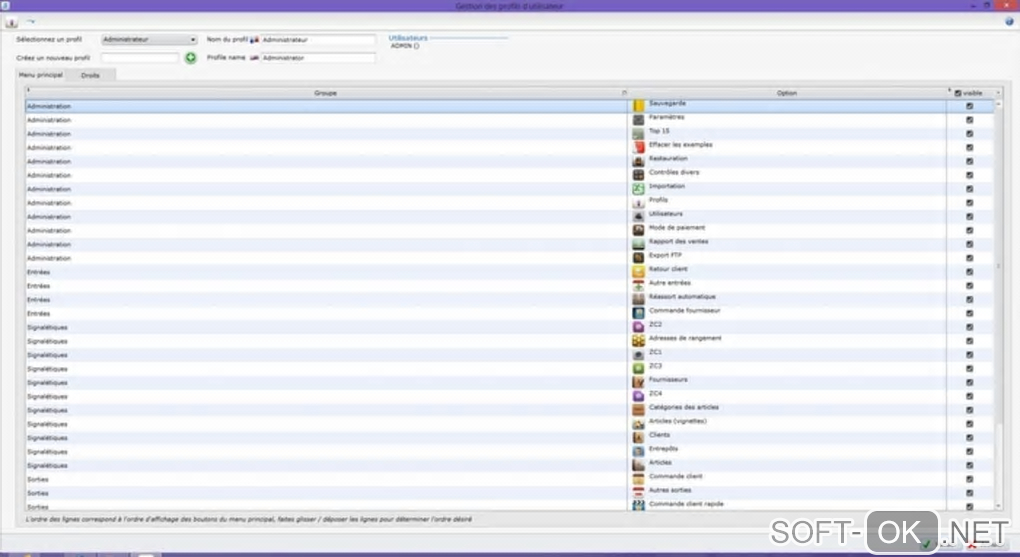The width and height of the screenshot is (1020, 557).
Task: Click the vertical scrollbar up arrow
Action: [x=998, y=104]
